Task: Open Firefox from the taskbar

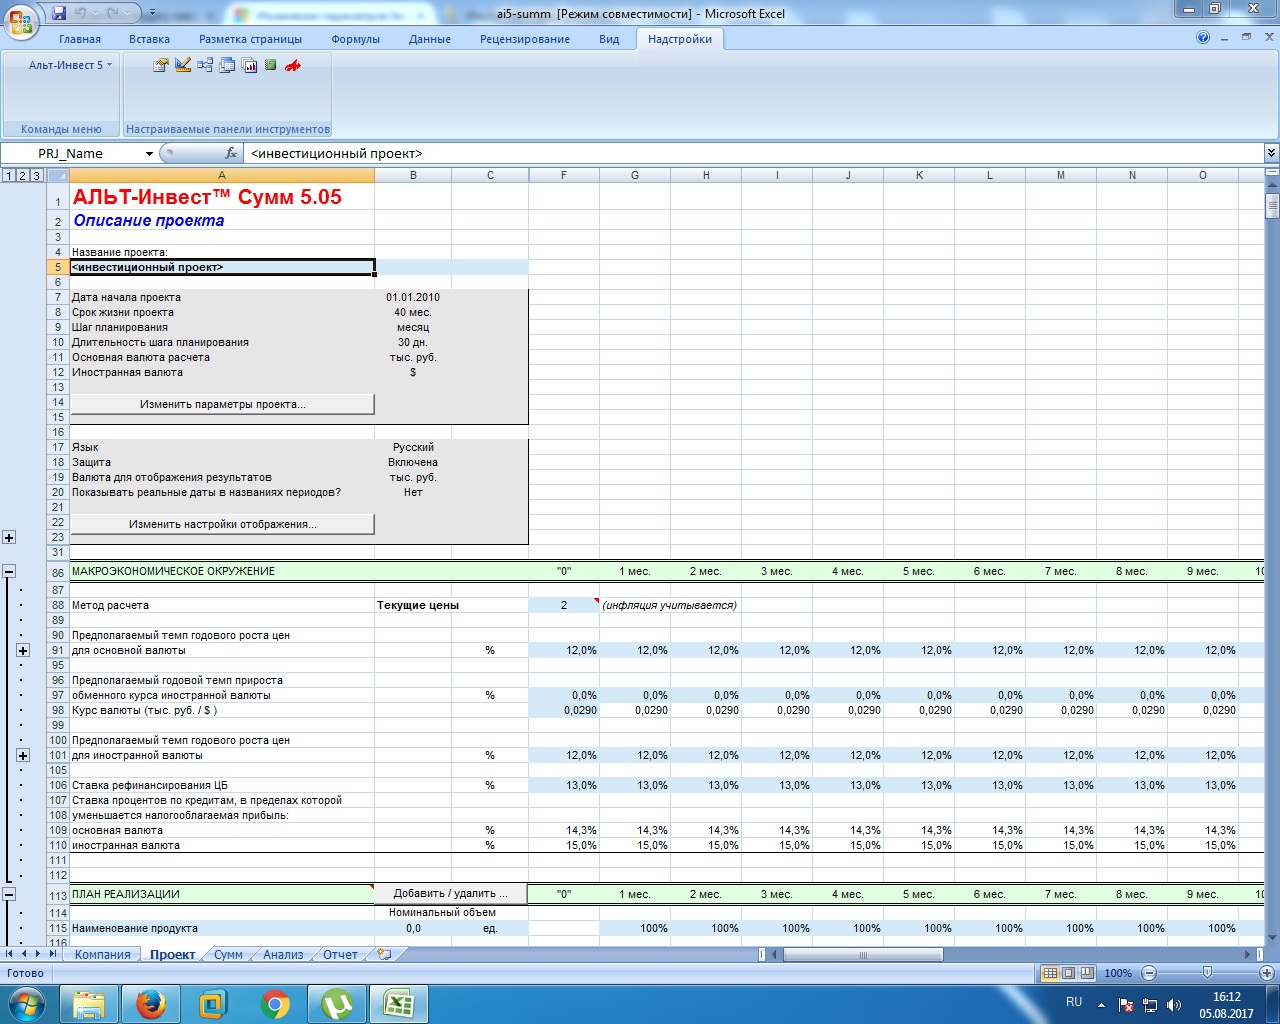Action: click(x=151, y=1004)
